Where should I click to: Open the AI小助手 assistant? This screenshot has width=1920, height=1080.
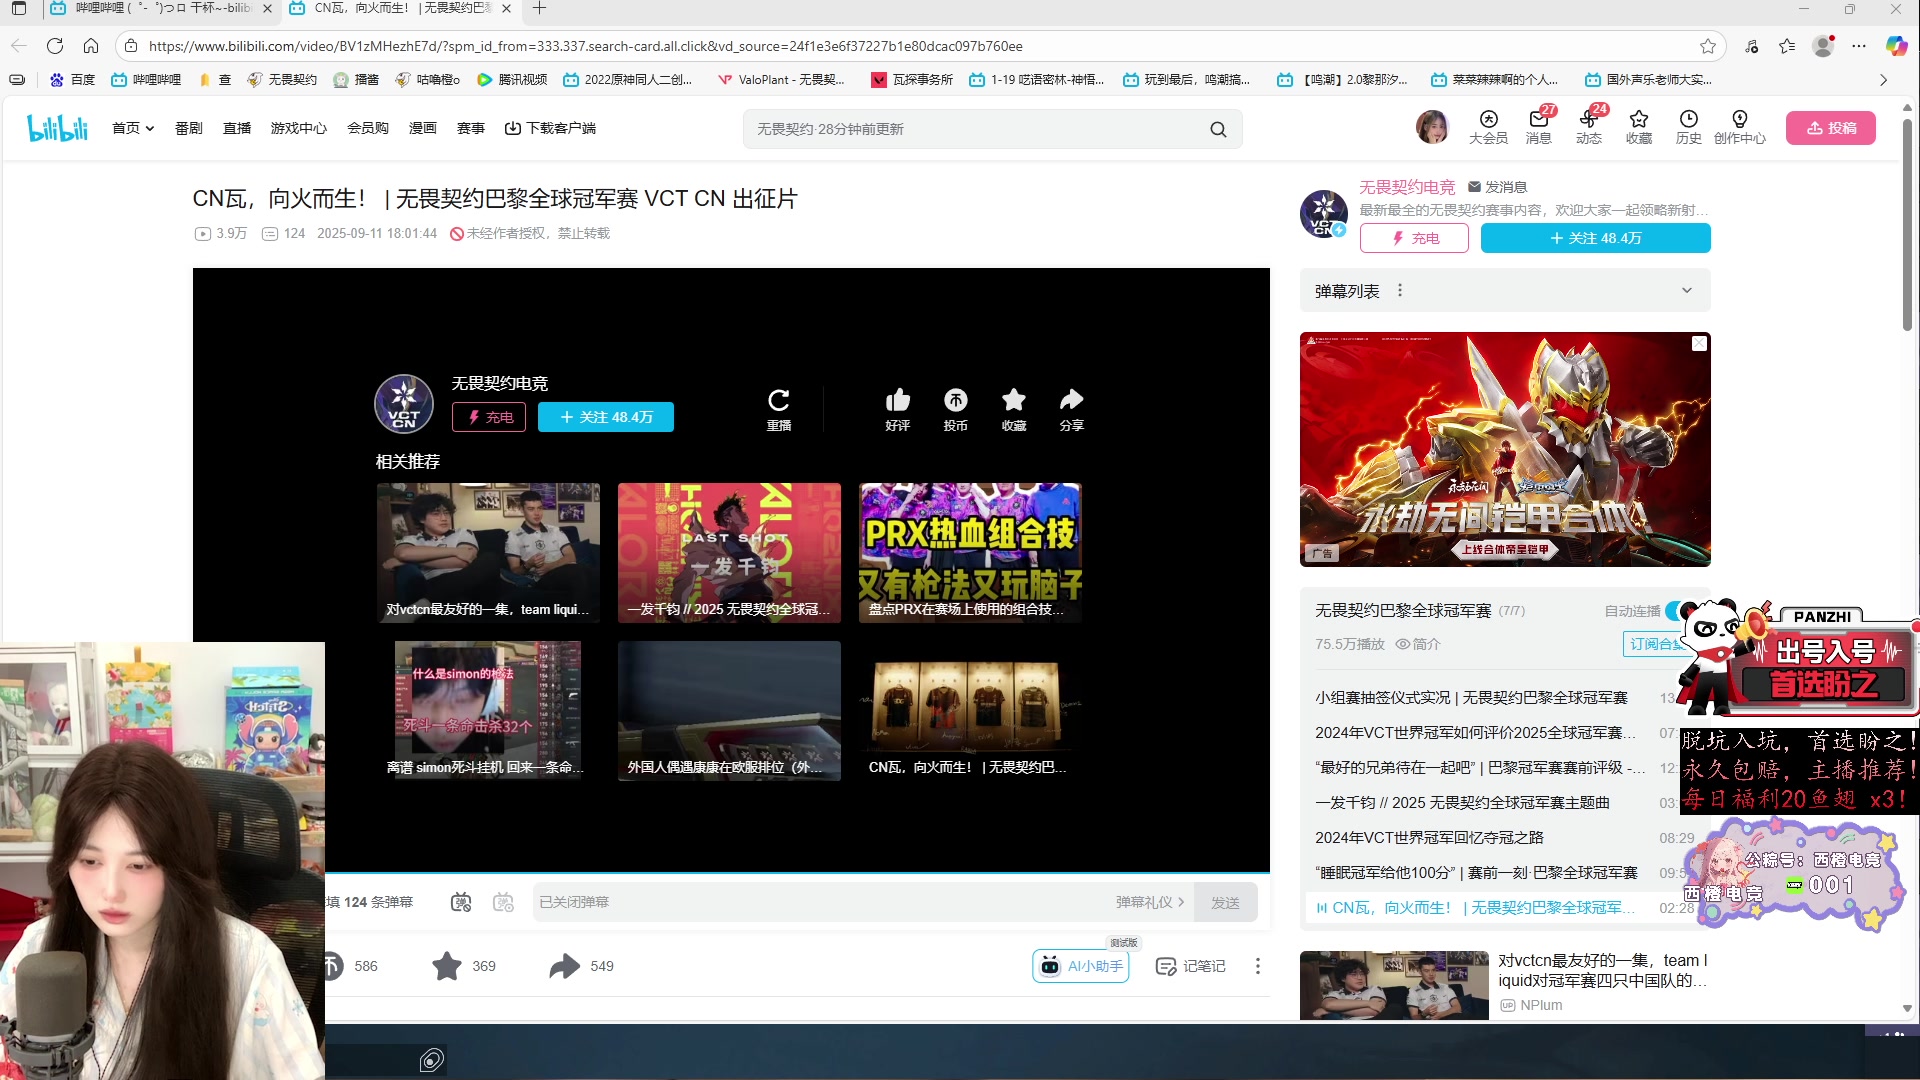tap(1081, 966)
